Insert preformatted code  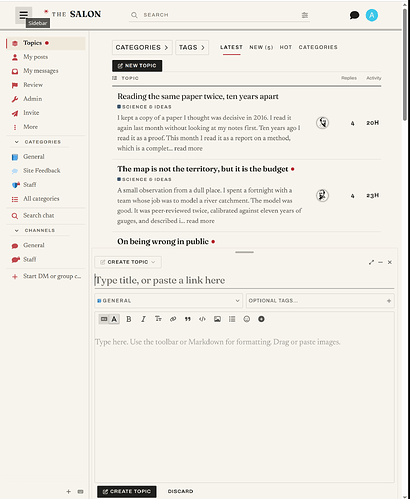202,319
